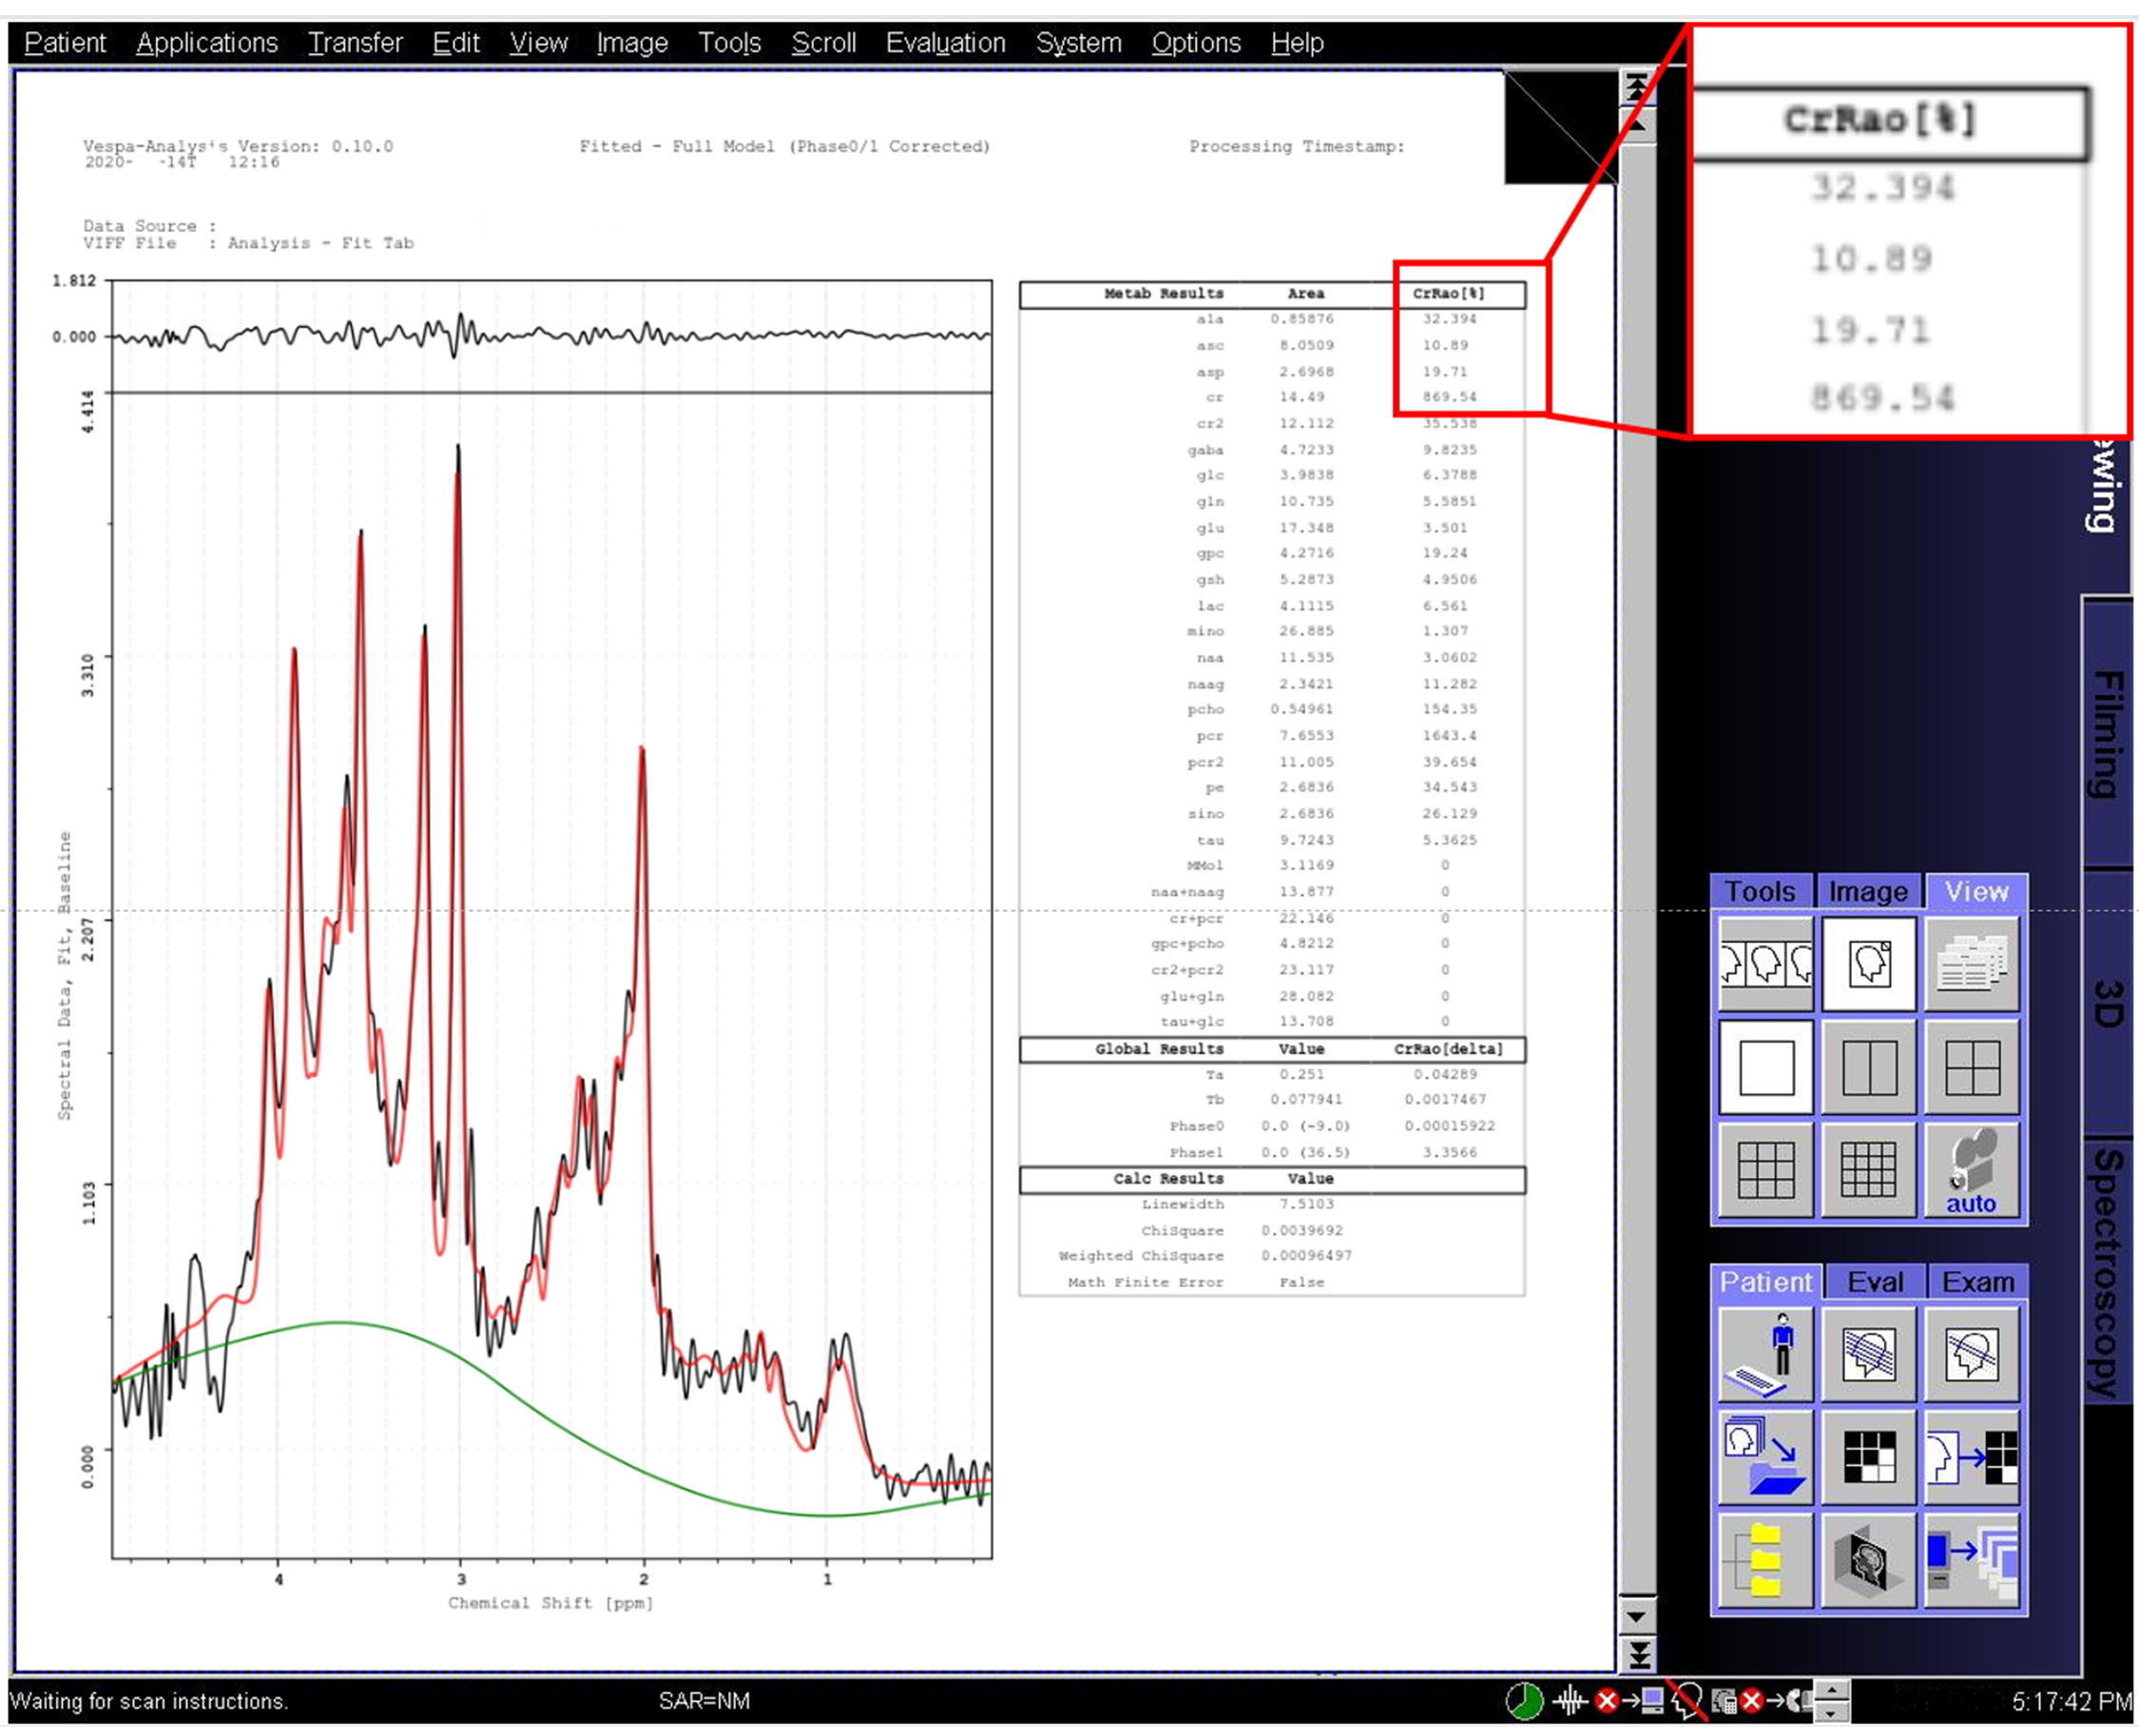Screen dimensions: 2139x1736
Task: Open the 3D head volume icon
Action: coord(1868,1560)
